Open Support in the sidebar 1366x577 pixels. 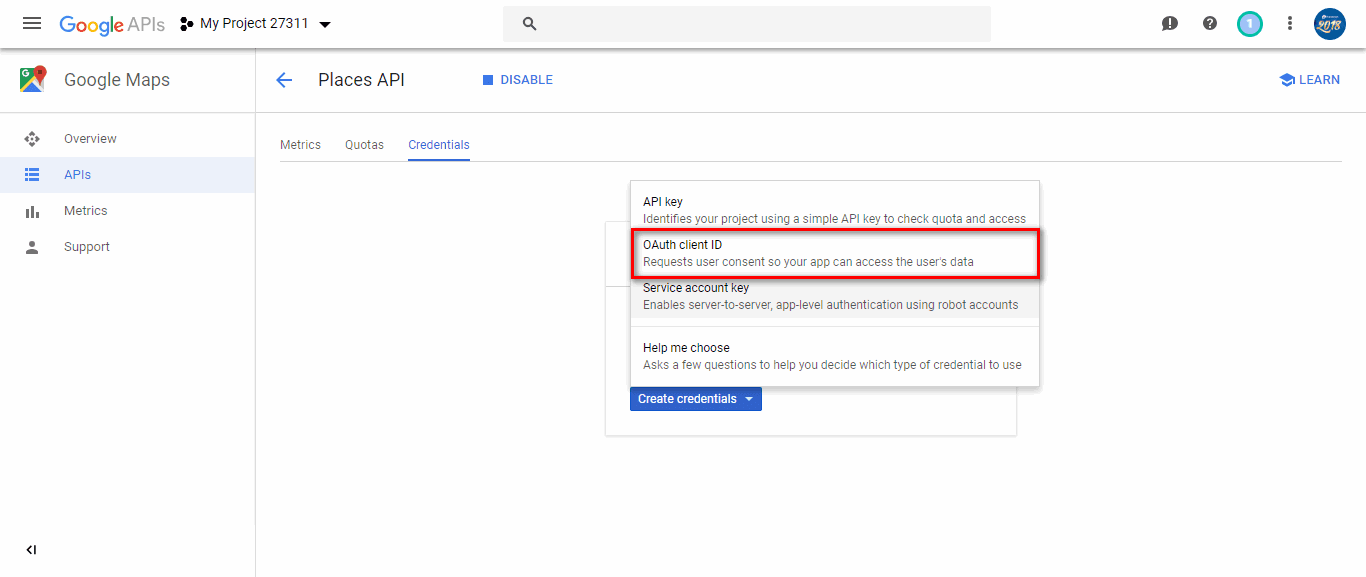click(x=127, y=247)
